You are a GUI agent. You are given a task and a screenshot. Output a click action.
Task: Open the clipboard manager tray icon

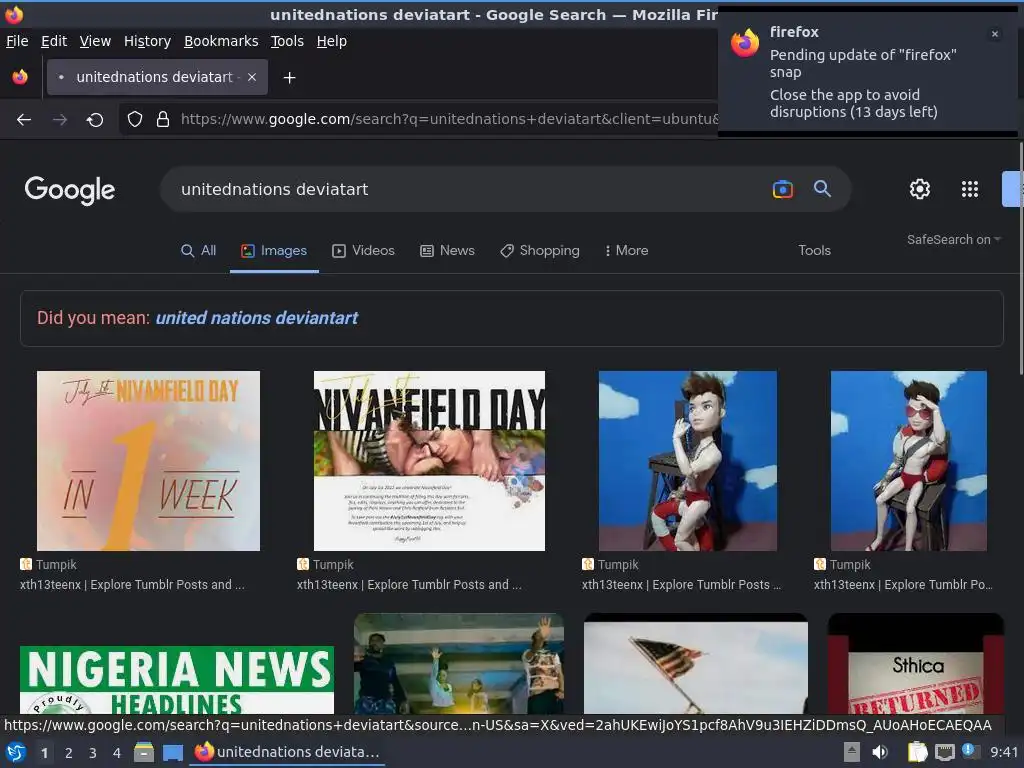917,752
